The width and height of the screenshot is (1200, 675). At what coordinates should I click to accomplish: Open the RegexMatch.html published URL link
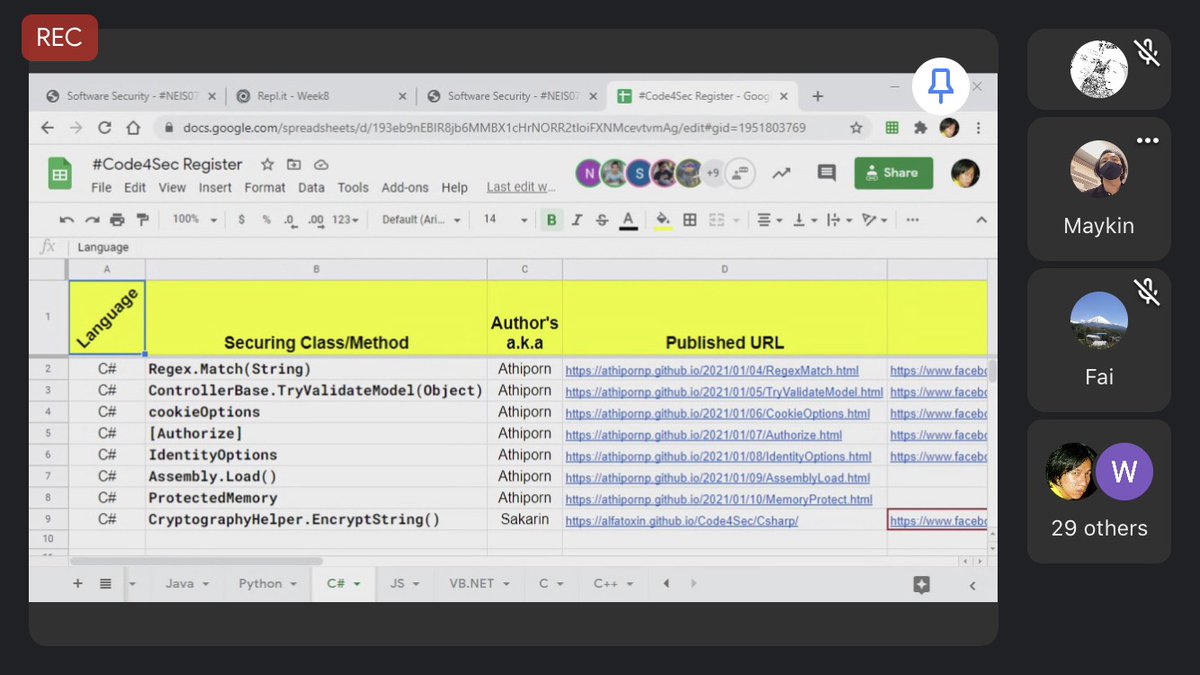(712, 370)
